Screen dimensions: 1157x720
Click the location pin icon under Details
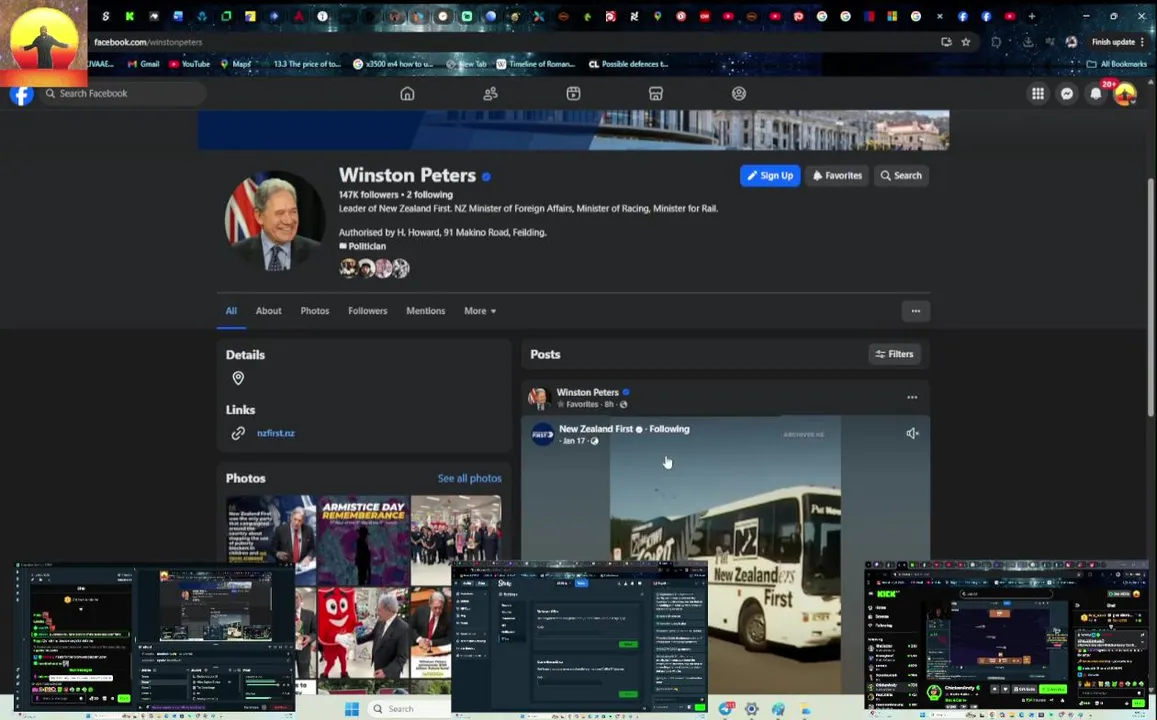click(x=238, y=378)
